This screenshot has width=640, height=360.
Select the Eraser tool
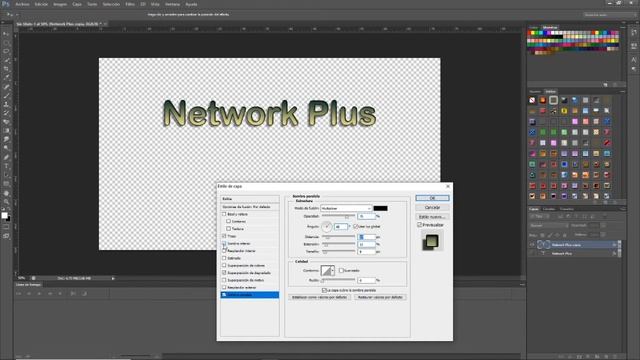click(6, 122)
